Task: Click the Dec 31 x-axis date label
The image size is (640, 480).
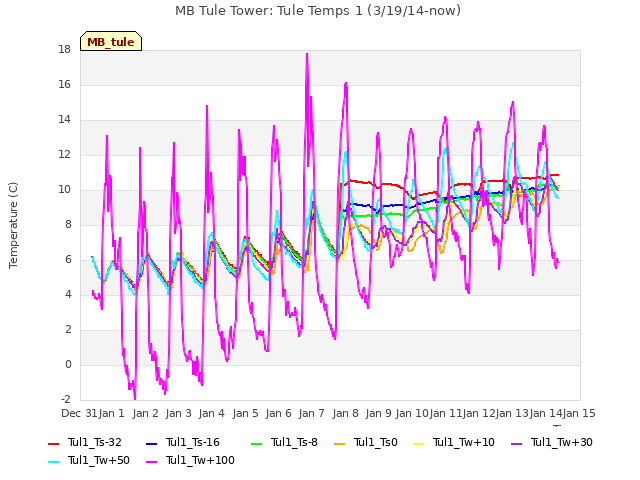Action: pyautogui.click(x=80, y=413)
